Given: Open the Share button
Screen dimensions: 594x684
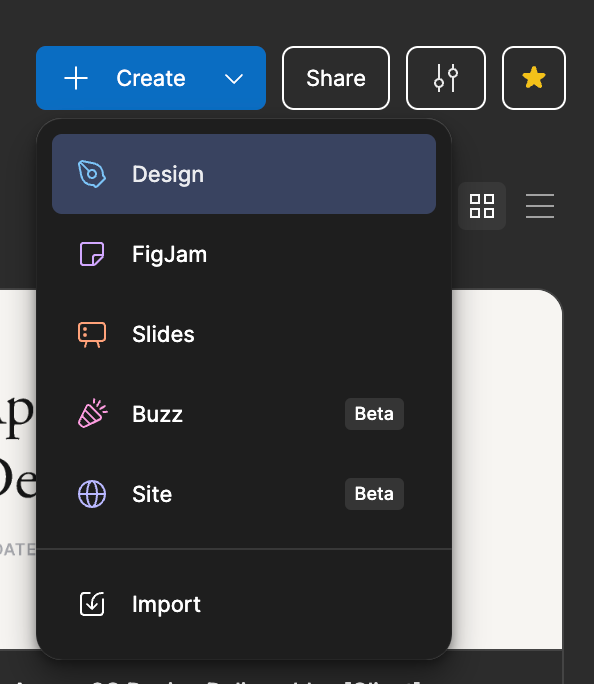Looking at the screenshot, I should point(336,78).
